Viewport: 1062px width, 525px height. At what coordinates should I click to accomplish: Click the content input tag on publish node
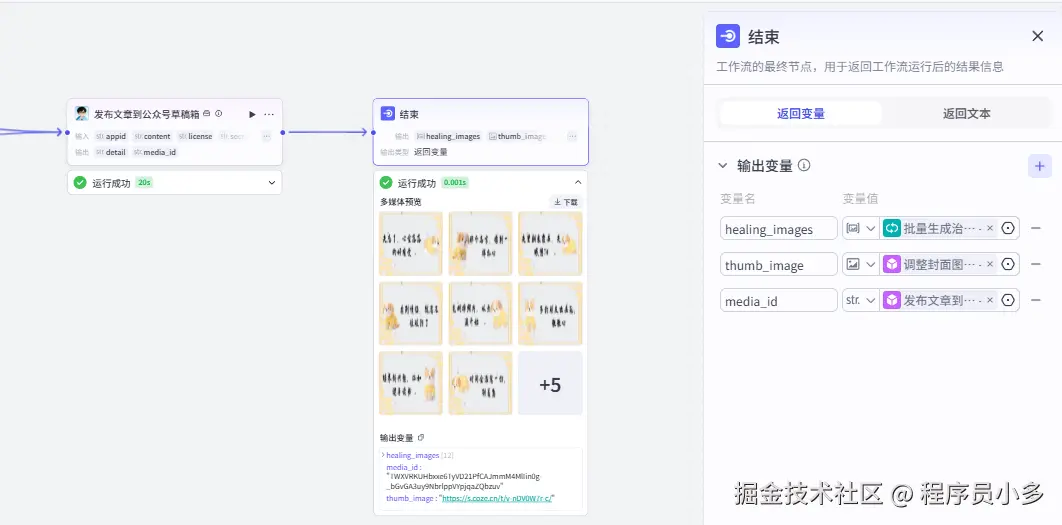pos(152,136)
